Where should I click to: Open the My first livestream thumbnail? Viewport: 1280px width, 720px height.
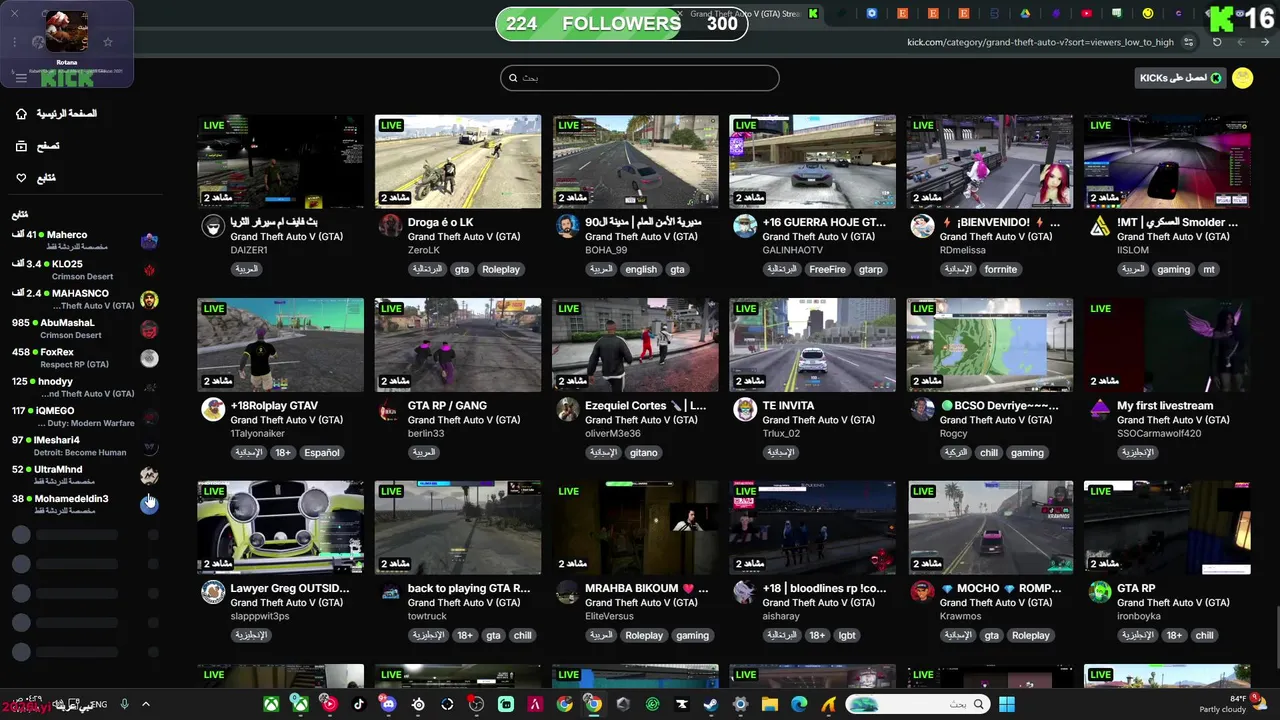pyautogui.click(x=1167, y=344)
